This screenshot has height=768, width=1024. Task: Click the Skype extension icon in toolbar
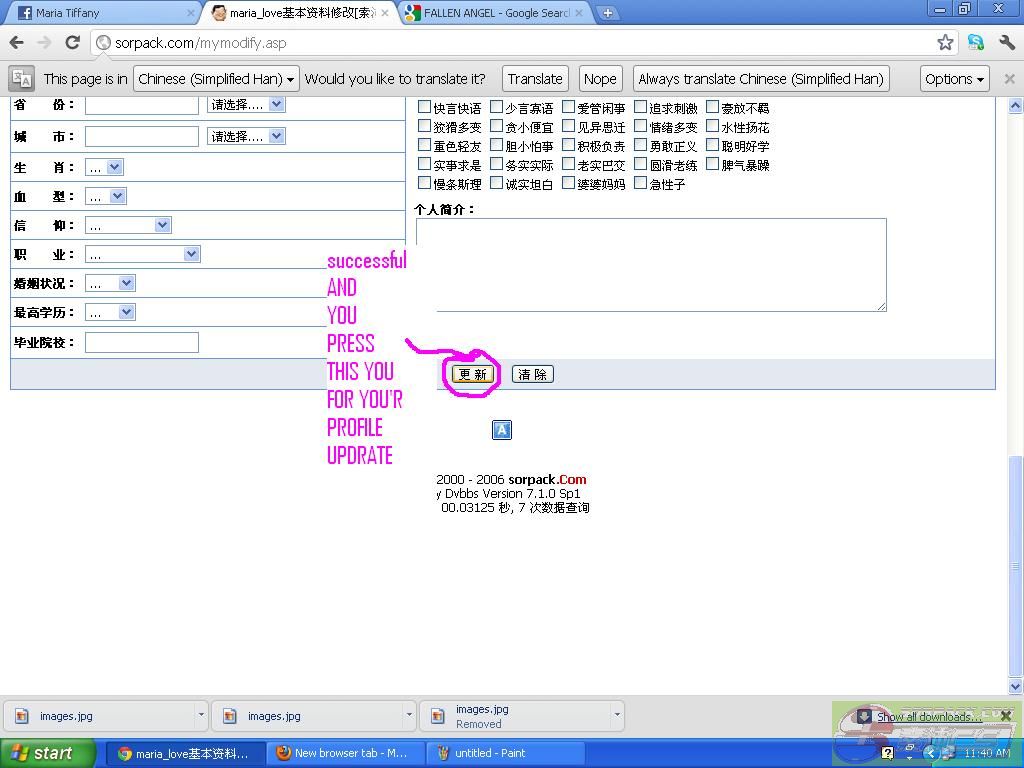click(x=976, y=42)
